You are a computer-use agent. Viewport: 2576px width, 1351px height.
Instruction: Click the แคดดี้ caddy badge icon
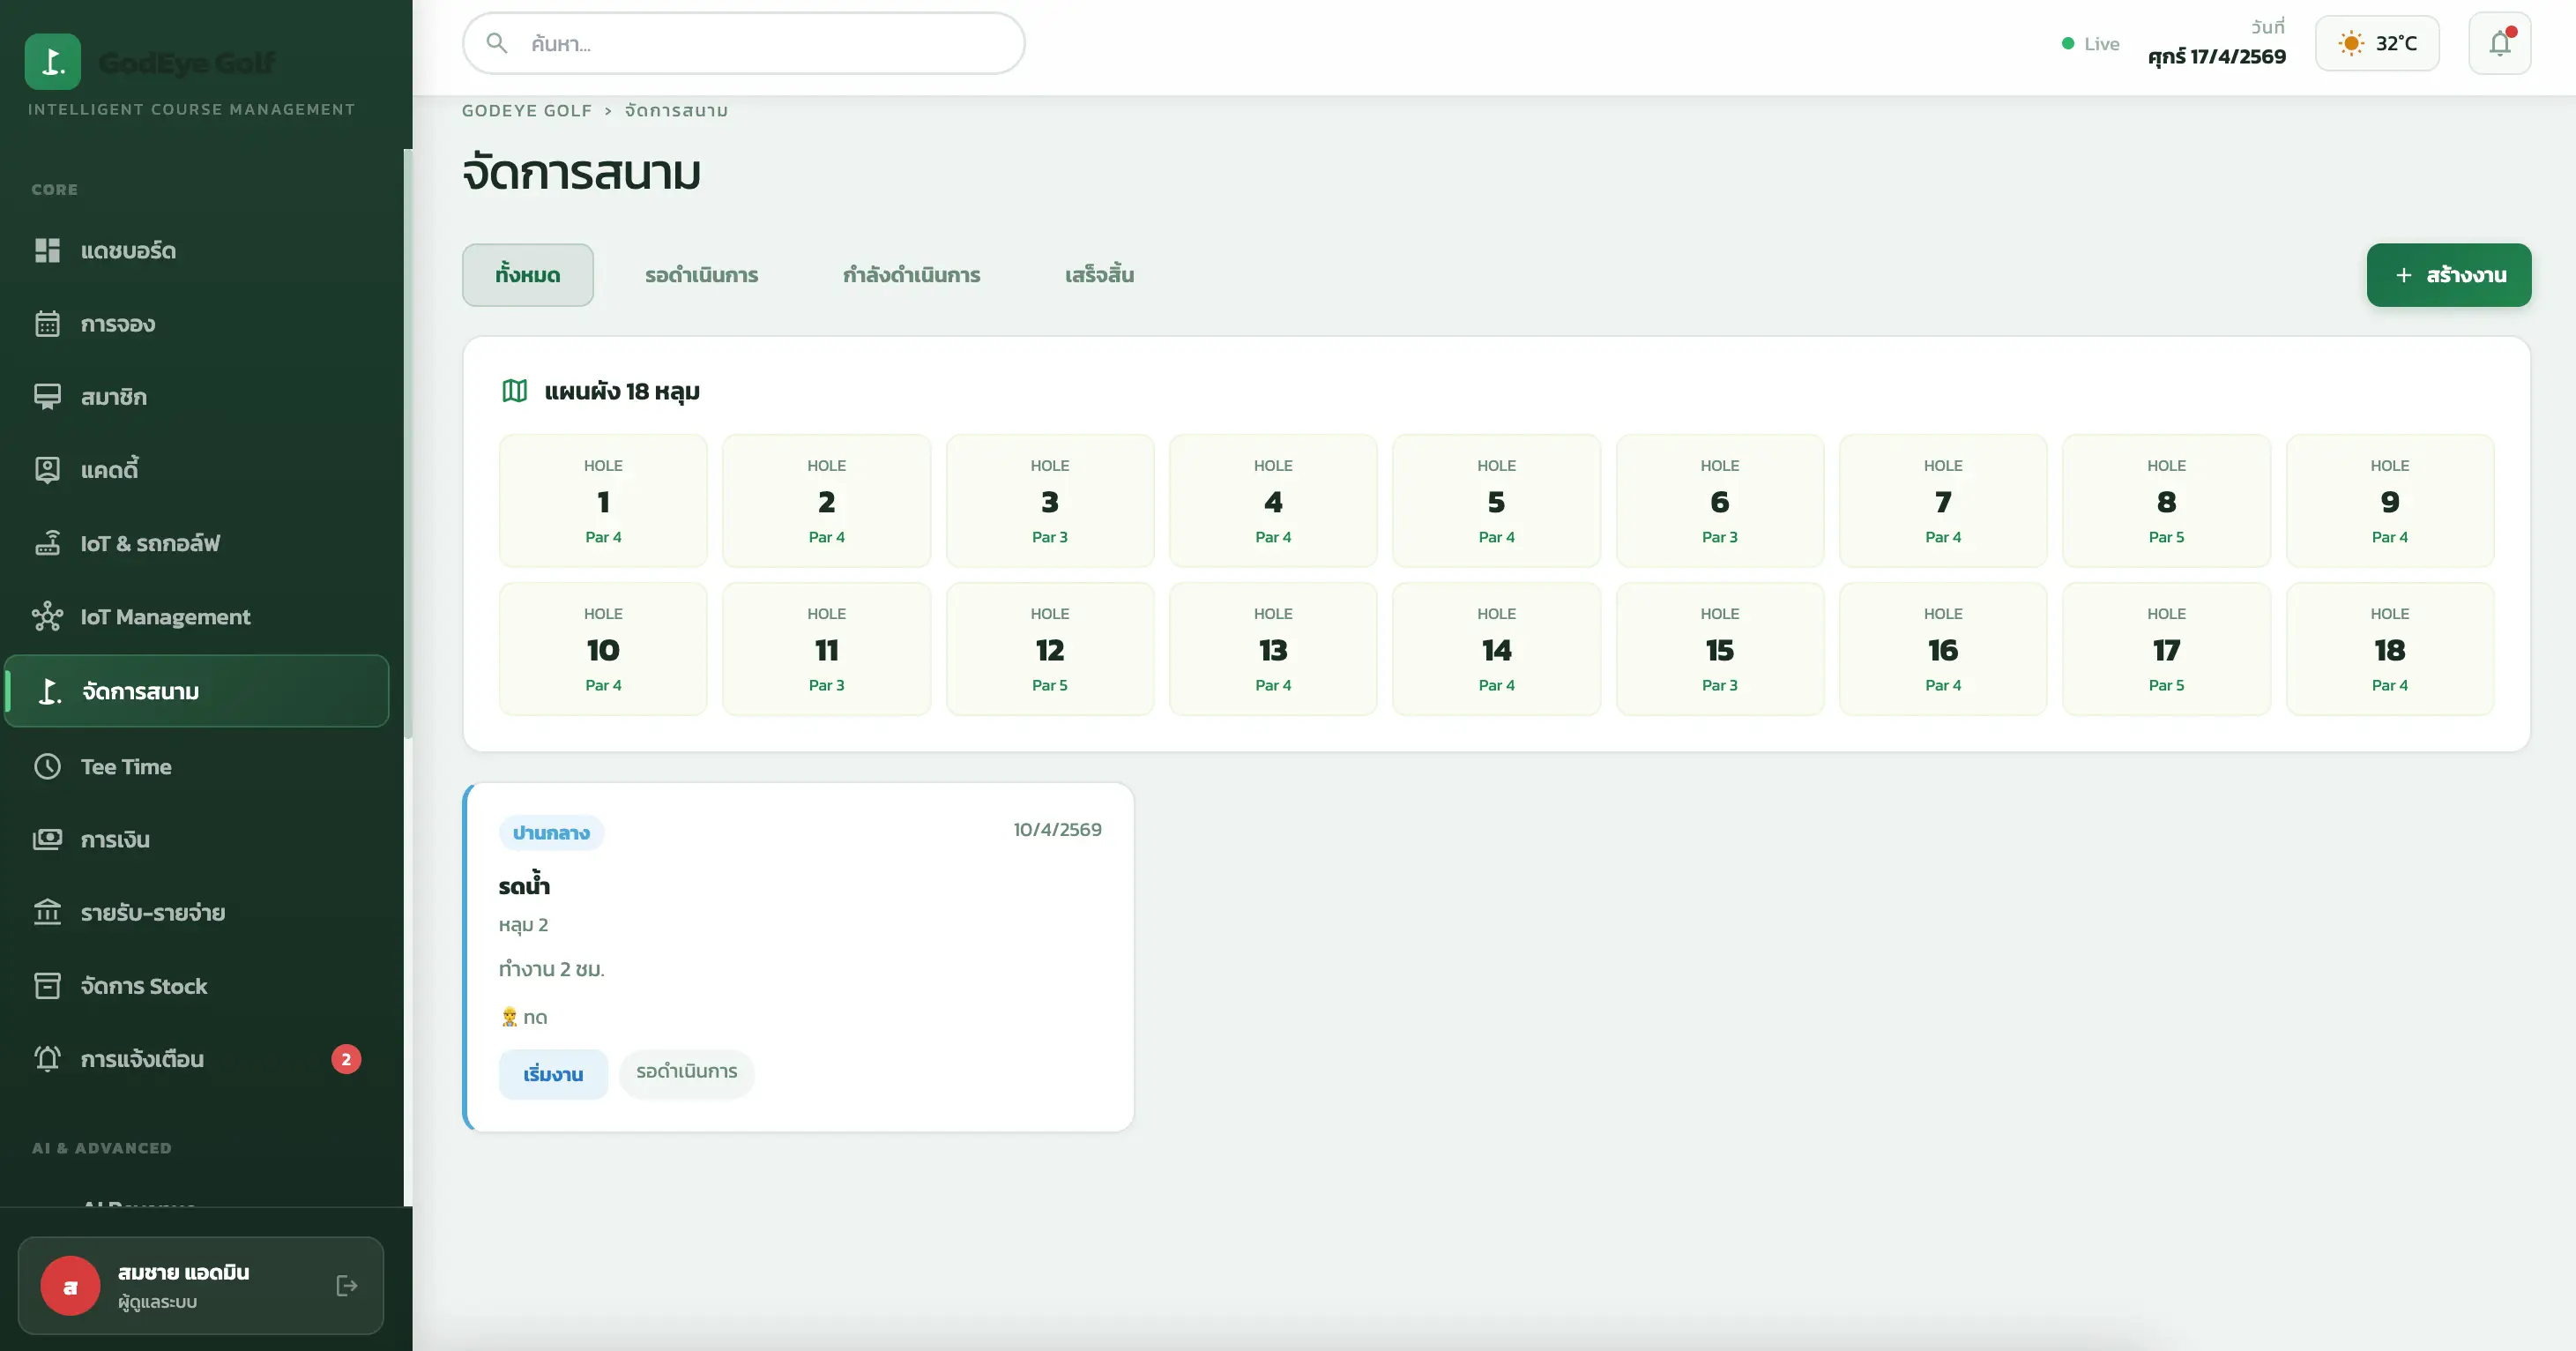coord(47,470)
